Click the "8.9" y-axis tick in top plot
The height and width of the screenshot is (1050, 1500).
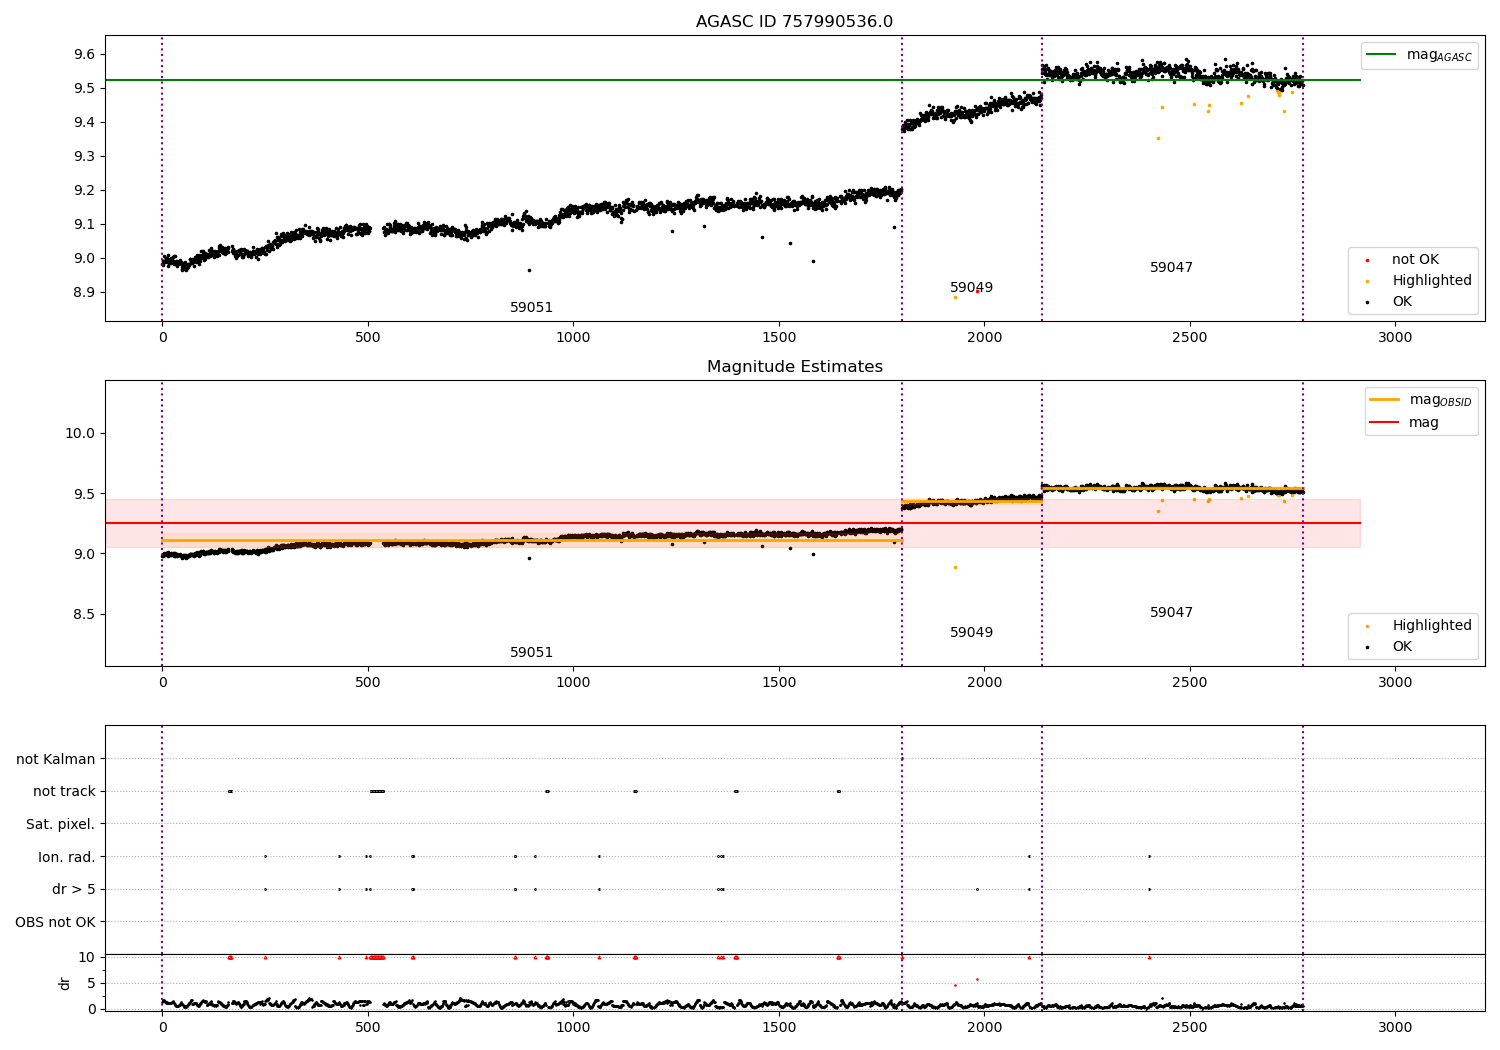[x=84, y=293]
